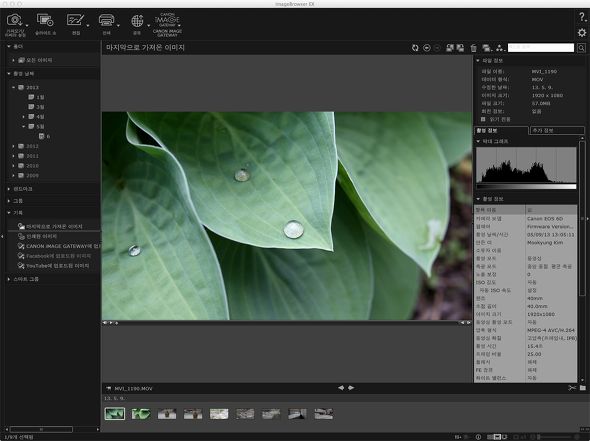The width and height of the screenshot is (590, 441).
Task: Open the edit tool dropdown arrow
Action: pyautogui.click(x=88, y=26)
